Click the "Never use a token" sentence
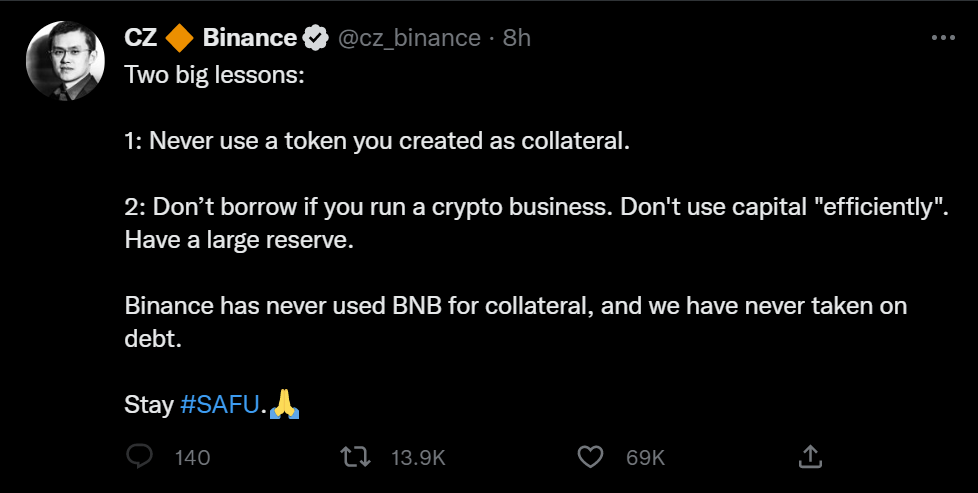The height and width of the screenshot is (493, 978). tap(377, 141)
